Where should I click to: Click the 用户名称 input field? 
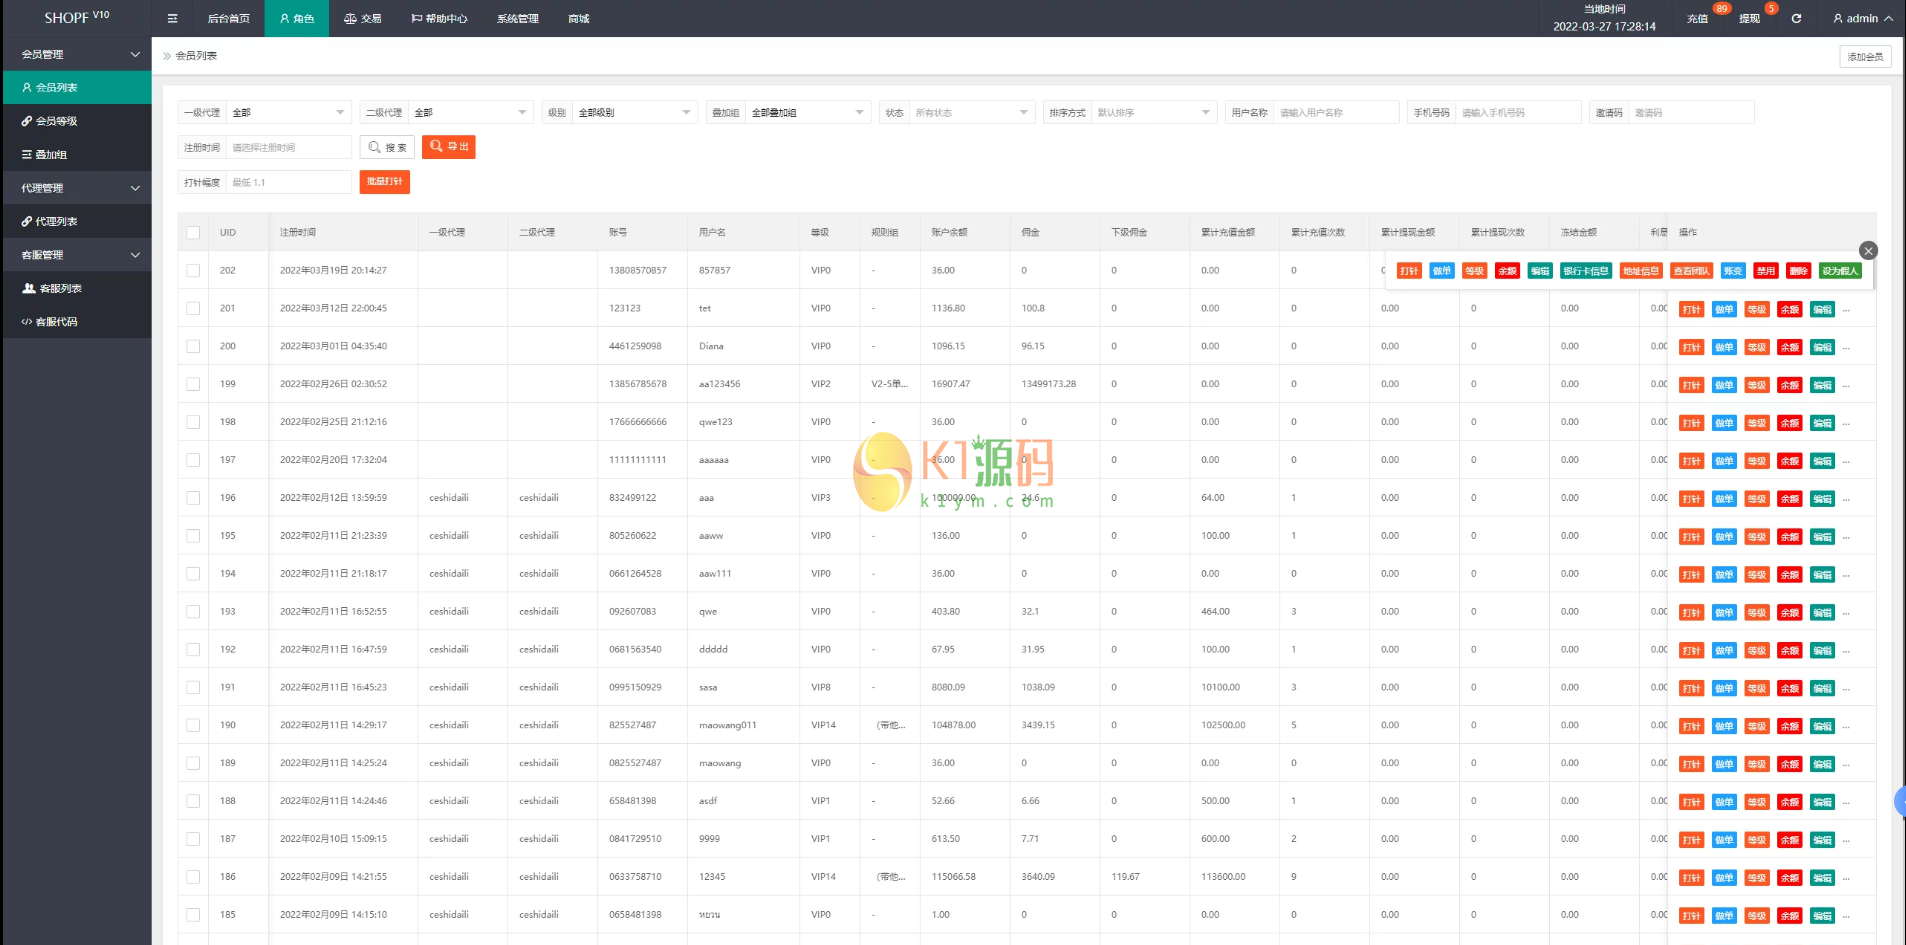pyautogui.click(x=1336, y=113)
